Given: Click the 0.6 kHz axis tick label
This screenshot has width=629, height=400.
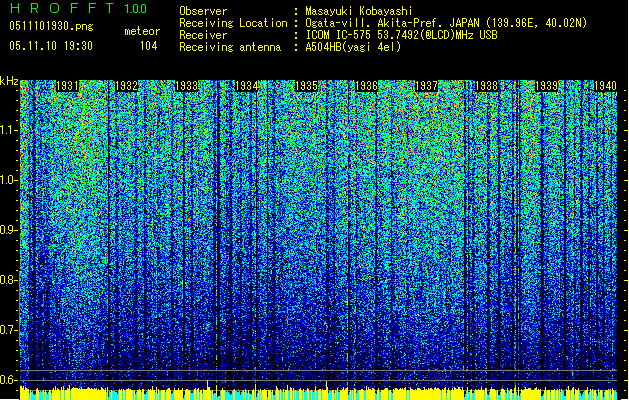Looking at the screenshot, I should tap(9, 380).
